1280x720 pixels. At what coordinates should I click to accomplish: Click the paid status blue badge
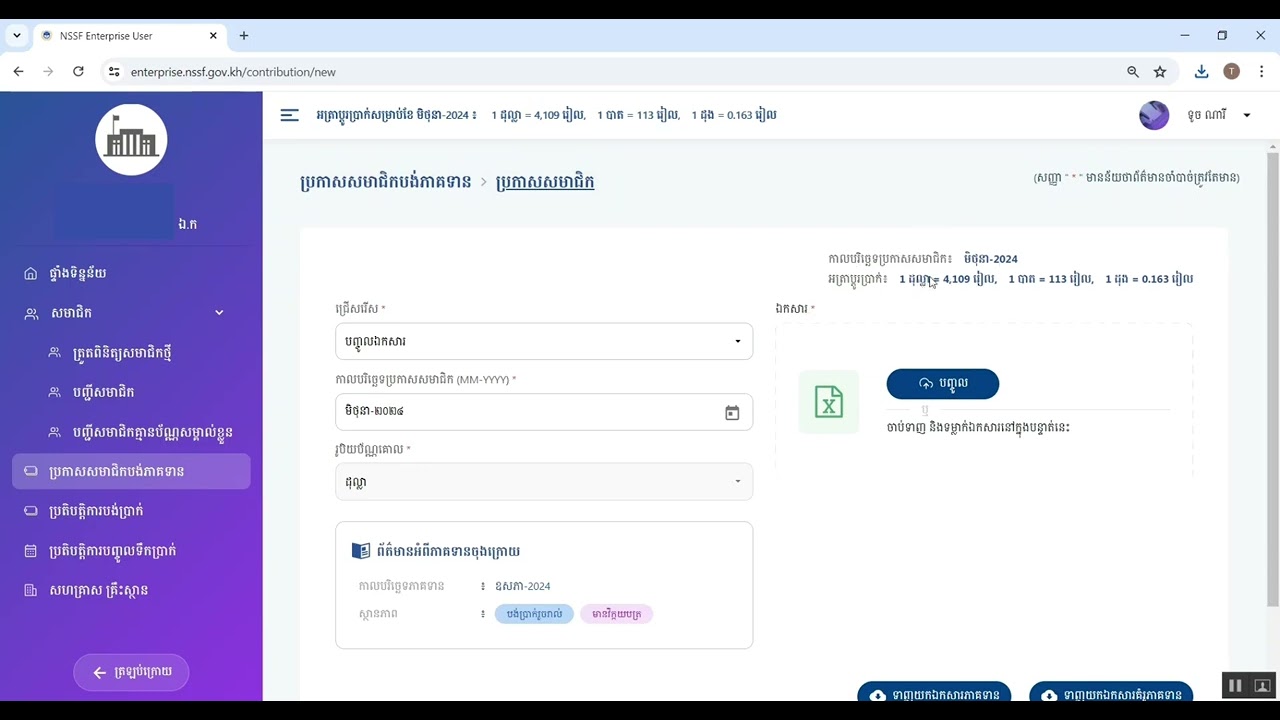pyautogui.click(x=534, y=614)
